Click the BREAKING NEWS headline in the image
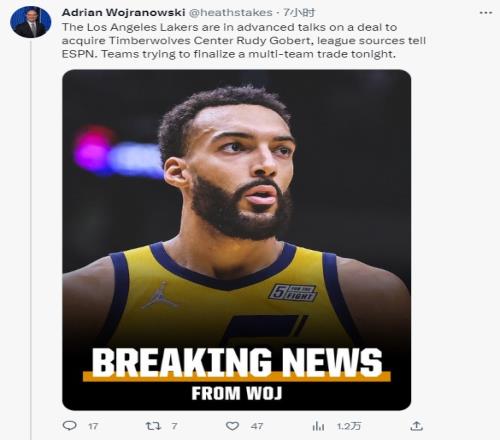 [237, 362]
